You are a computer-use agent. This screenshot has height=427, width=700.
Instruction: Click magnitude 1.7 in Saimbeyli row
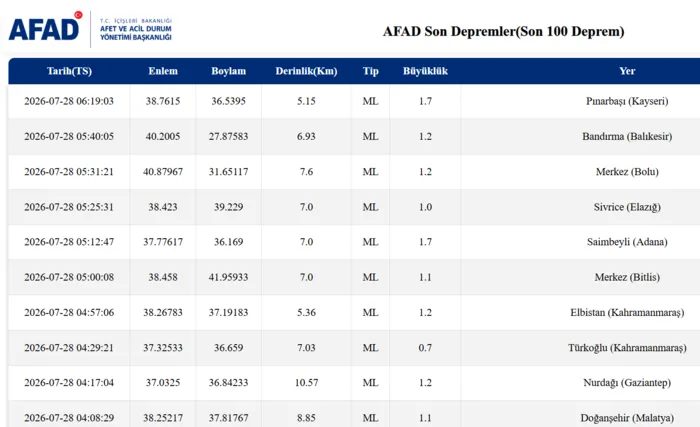[425, 242]
